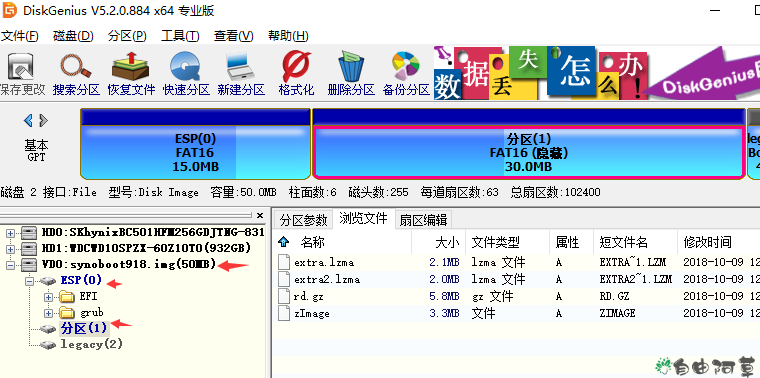Collapse the VD0 synoboot918.img node
Image resolution: width=760 pixels, height=378 pixels.
click(10, 265)
